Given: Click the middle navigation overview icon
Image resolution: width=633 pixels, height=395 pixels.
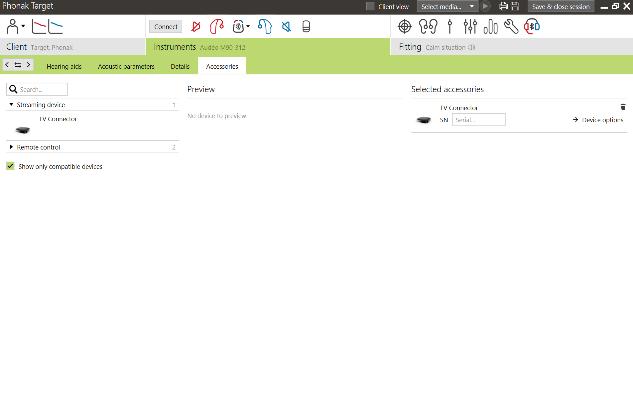Looking at the screenshot, I should click(18, 65).
